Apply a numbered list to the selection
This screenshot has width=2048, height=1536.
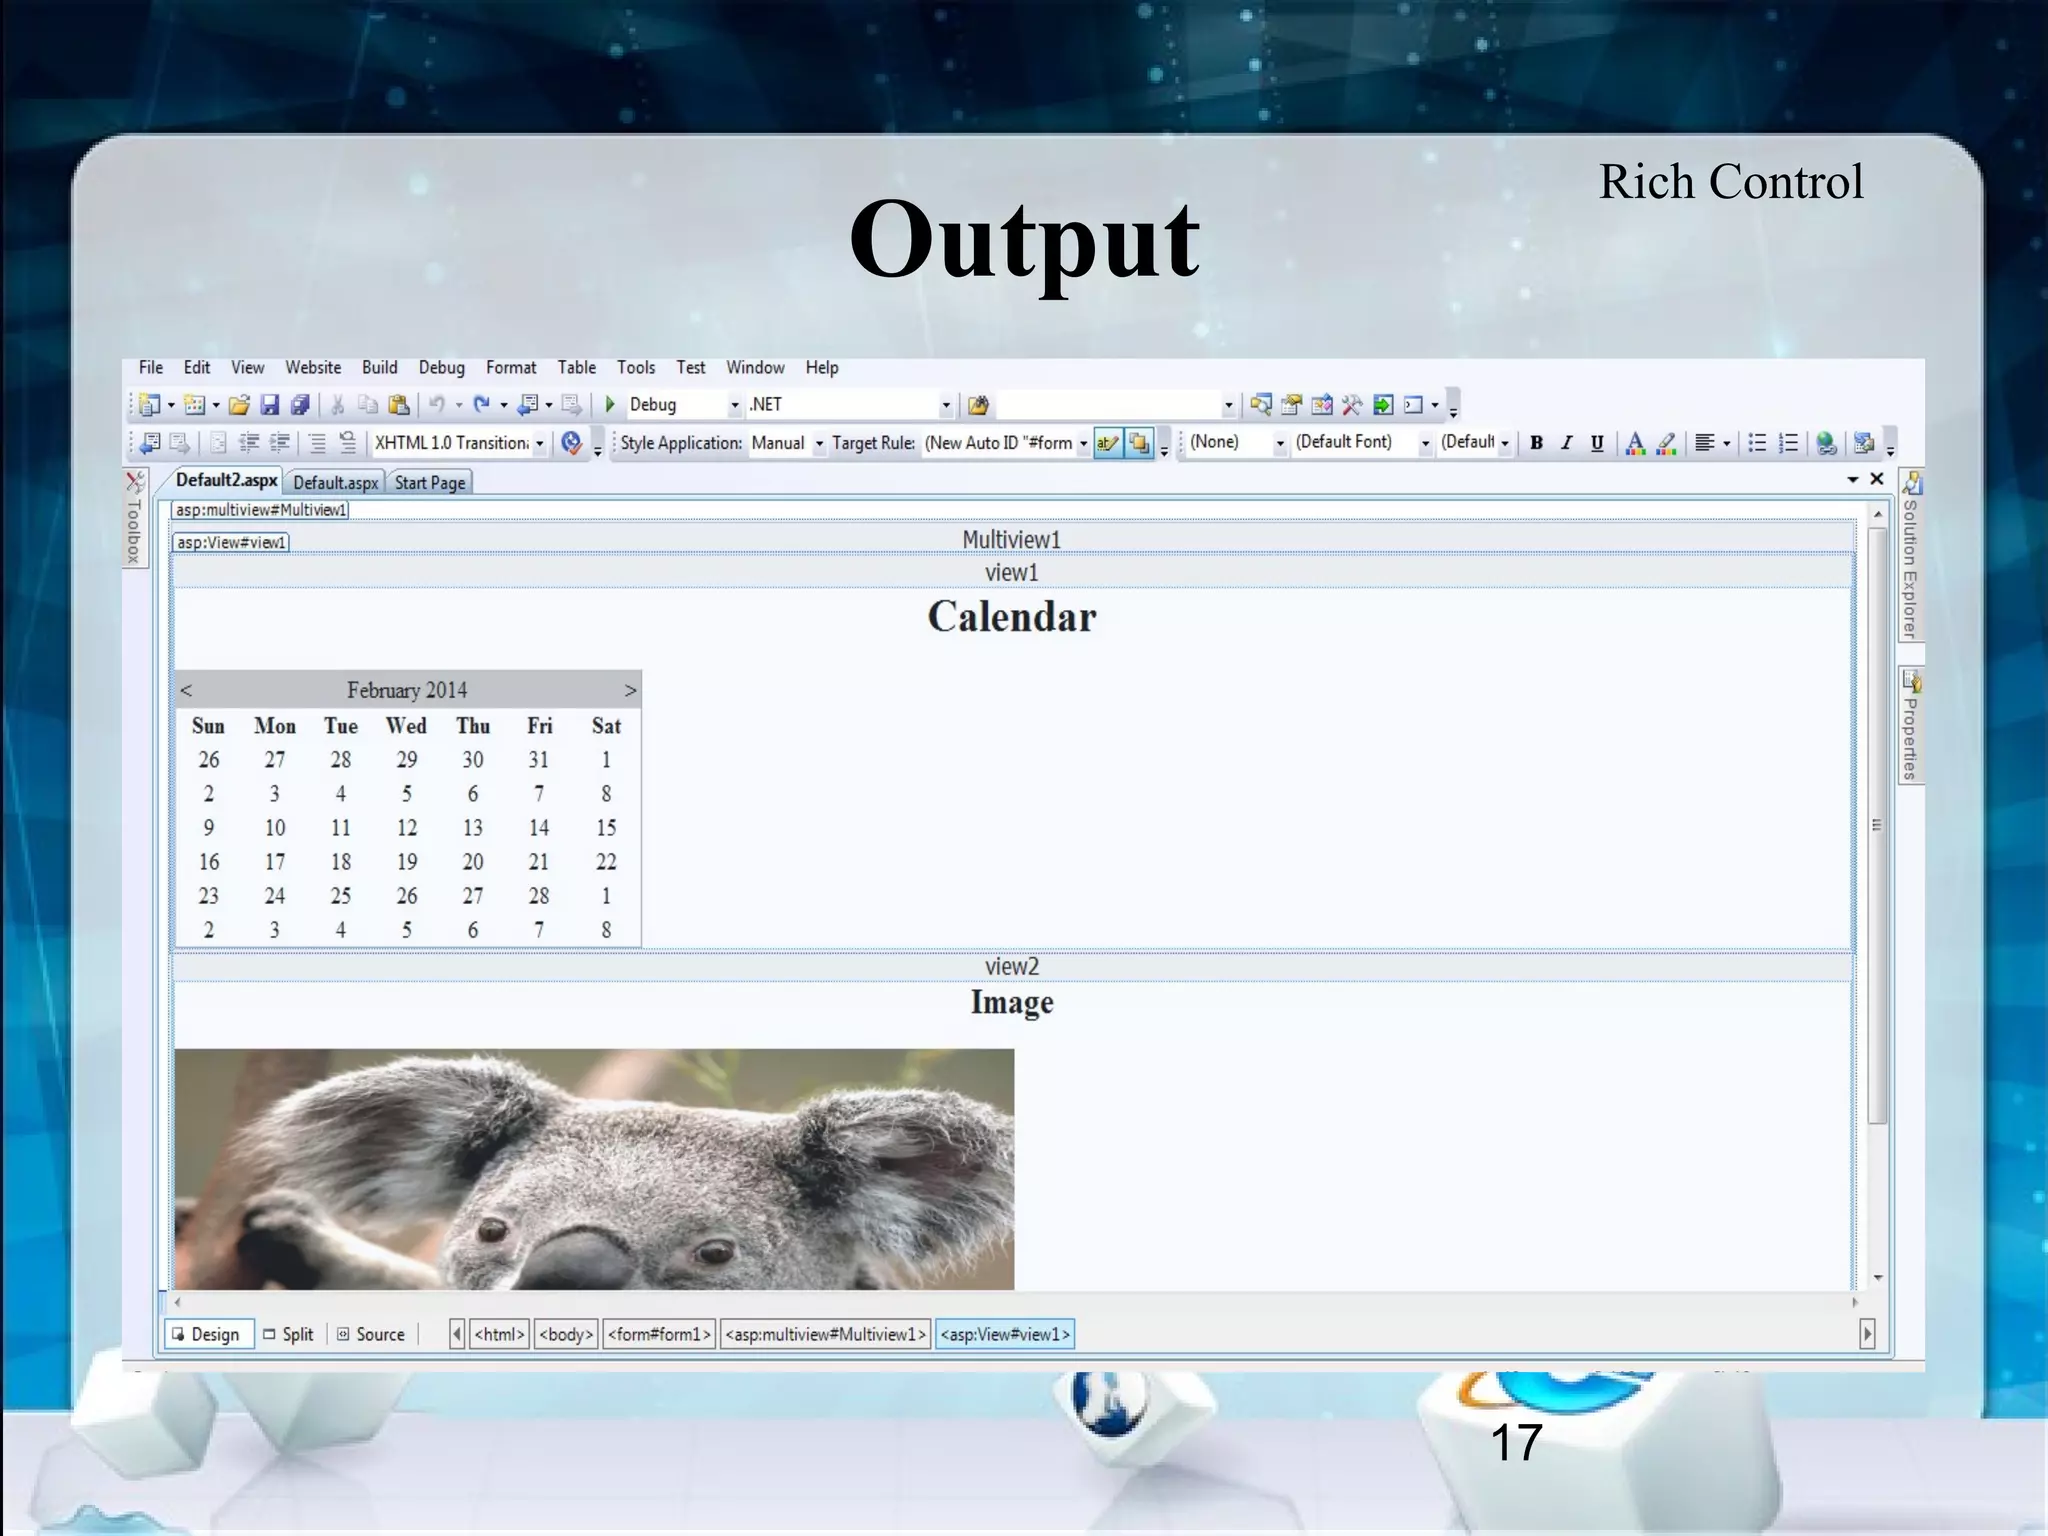(x=1789, y=443)
